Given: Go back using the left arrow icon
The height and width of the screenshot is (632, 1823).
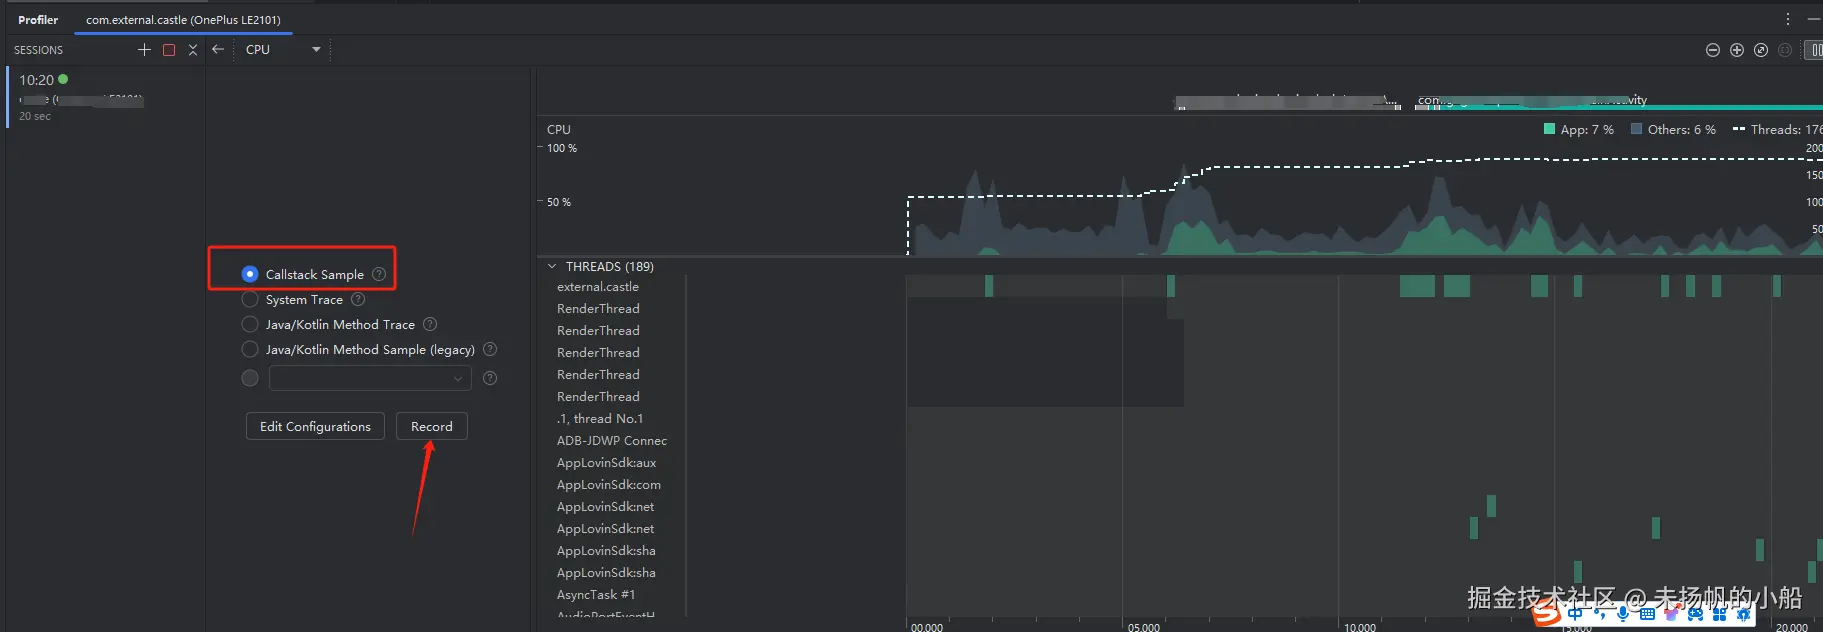Looking at the screenshot, I should [x=218, y=49].
